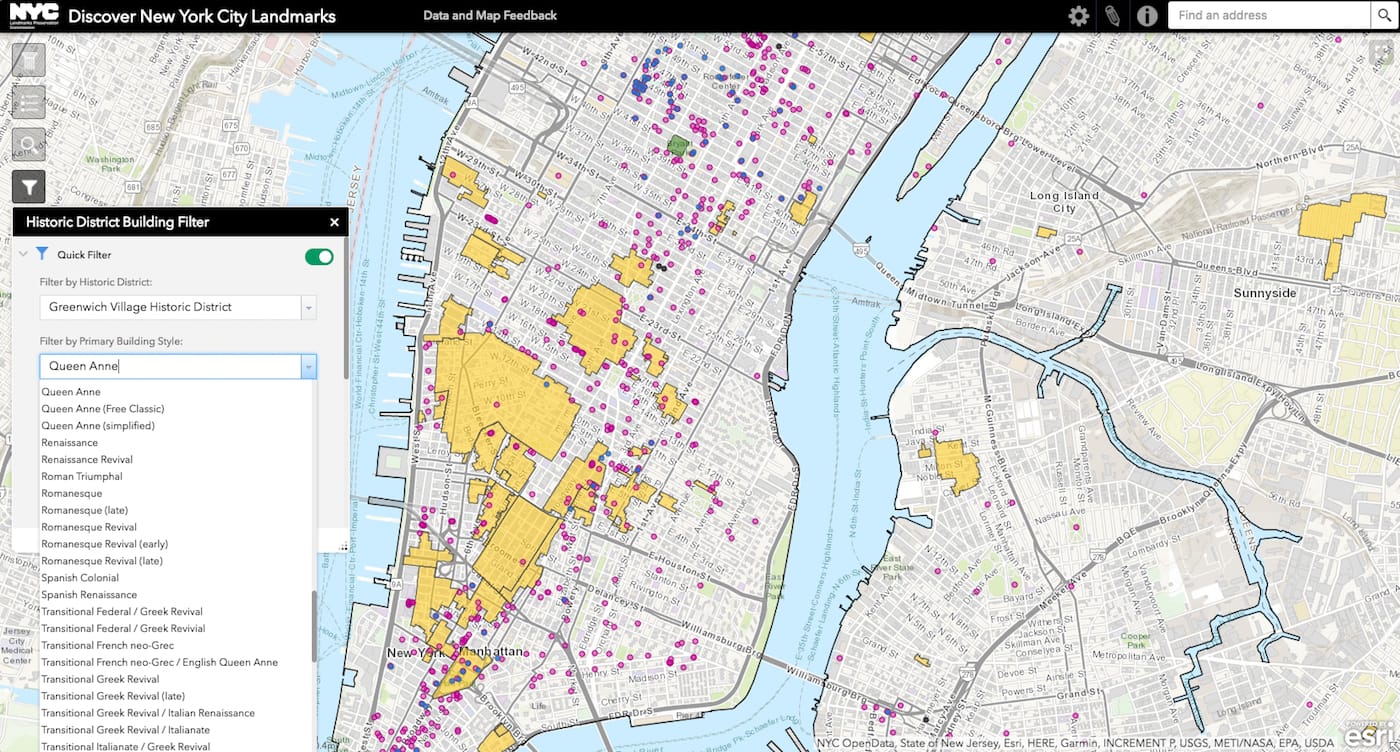
Task: Click the pencil edit icon in header
Action: (1112, 16)
